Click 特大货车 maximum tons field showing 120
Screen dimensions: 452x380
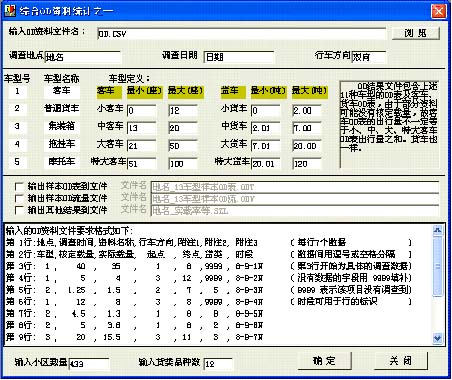pos(307,163)
